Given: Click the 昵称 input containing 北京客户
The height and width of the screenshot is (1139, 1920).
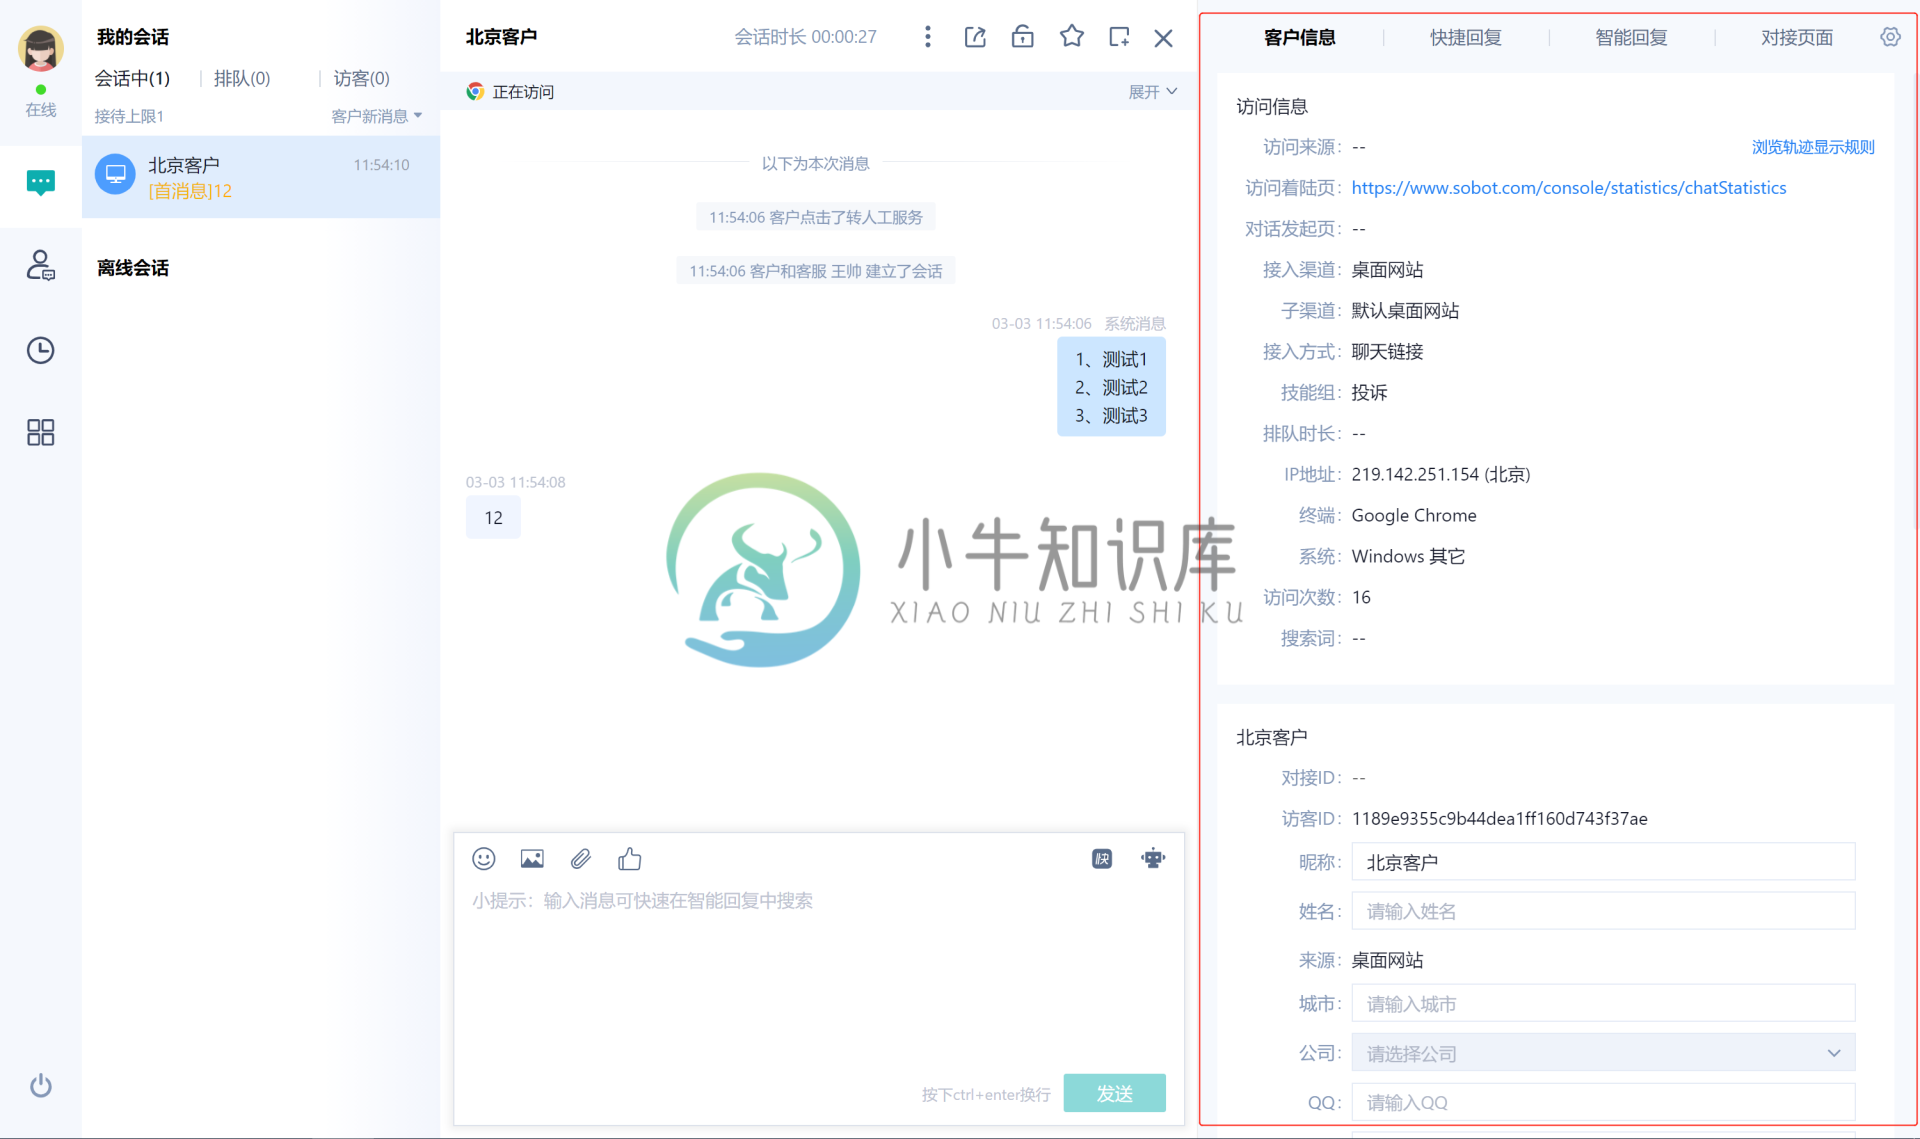Looking at the screenshot, I should point(1603,862).
